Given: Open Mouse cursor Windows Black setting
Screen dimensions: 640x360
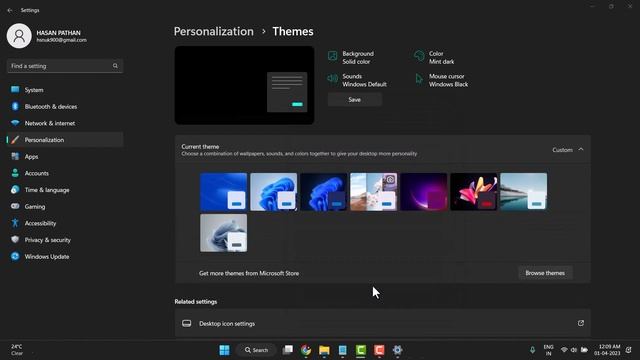Looking at the screenshot, I should click(441, 80).
